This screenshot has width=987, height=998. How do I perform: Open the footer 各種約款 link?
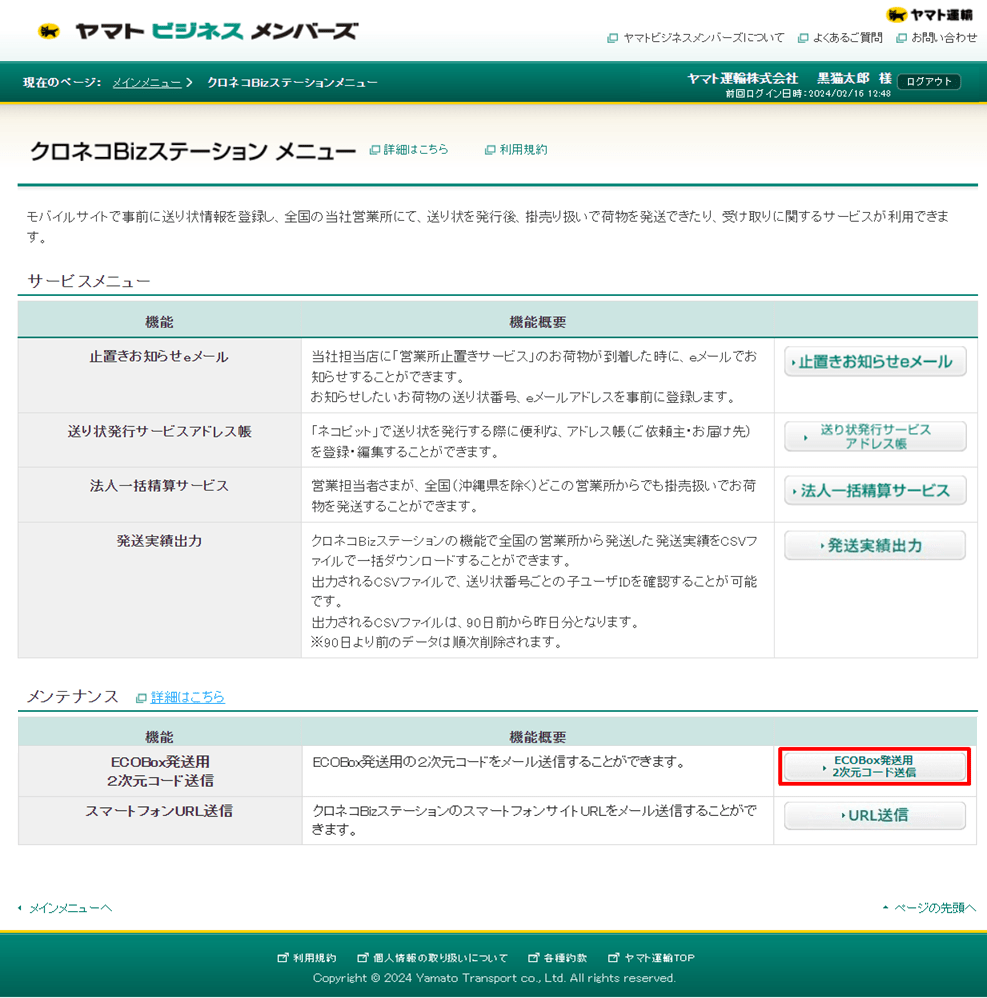565,958
